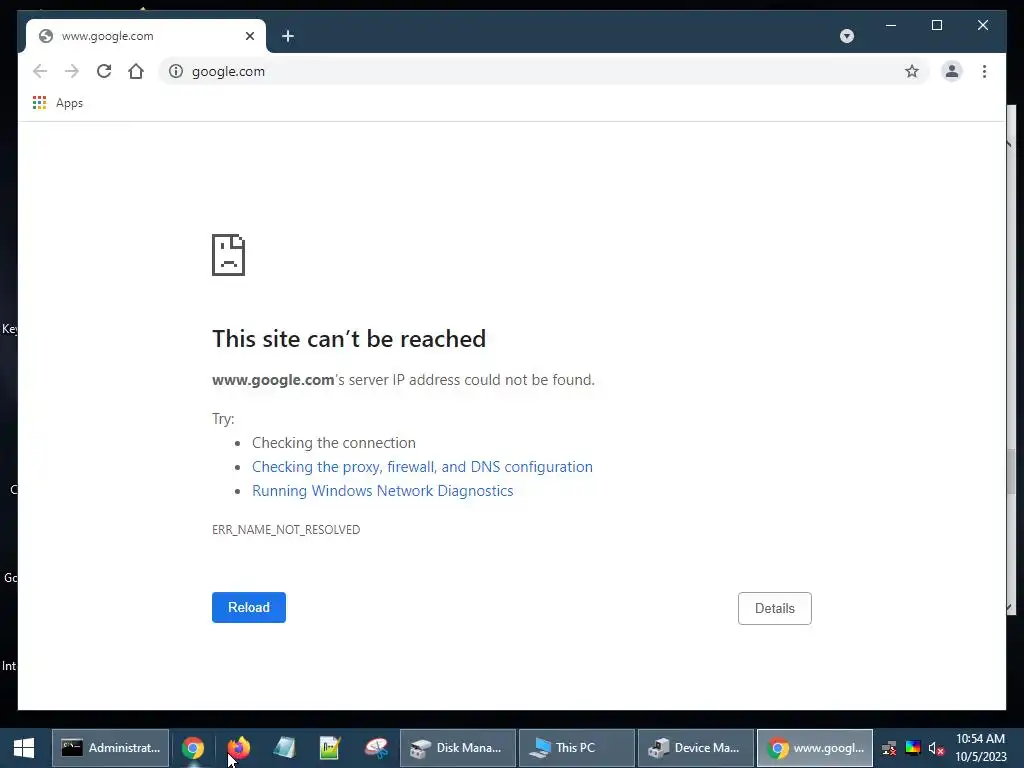Select the www.google Chrome taskbar button

click(815, 748)
